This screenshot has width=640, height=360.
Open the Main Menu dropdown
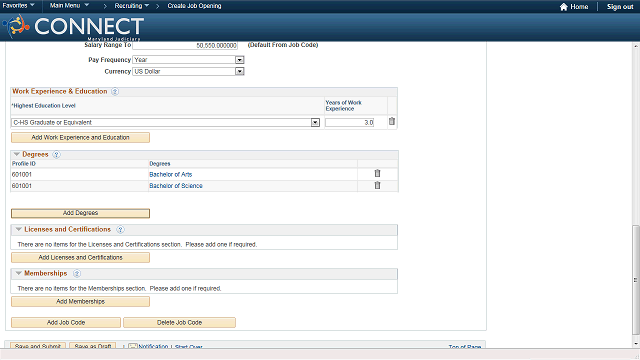point(69,6)
